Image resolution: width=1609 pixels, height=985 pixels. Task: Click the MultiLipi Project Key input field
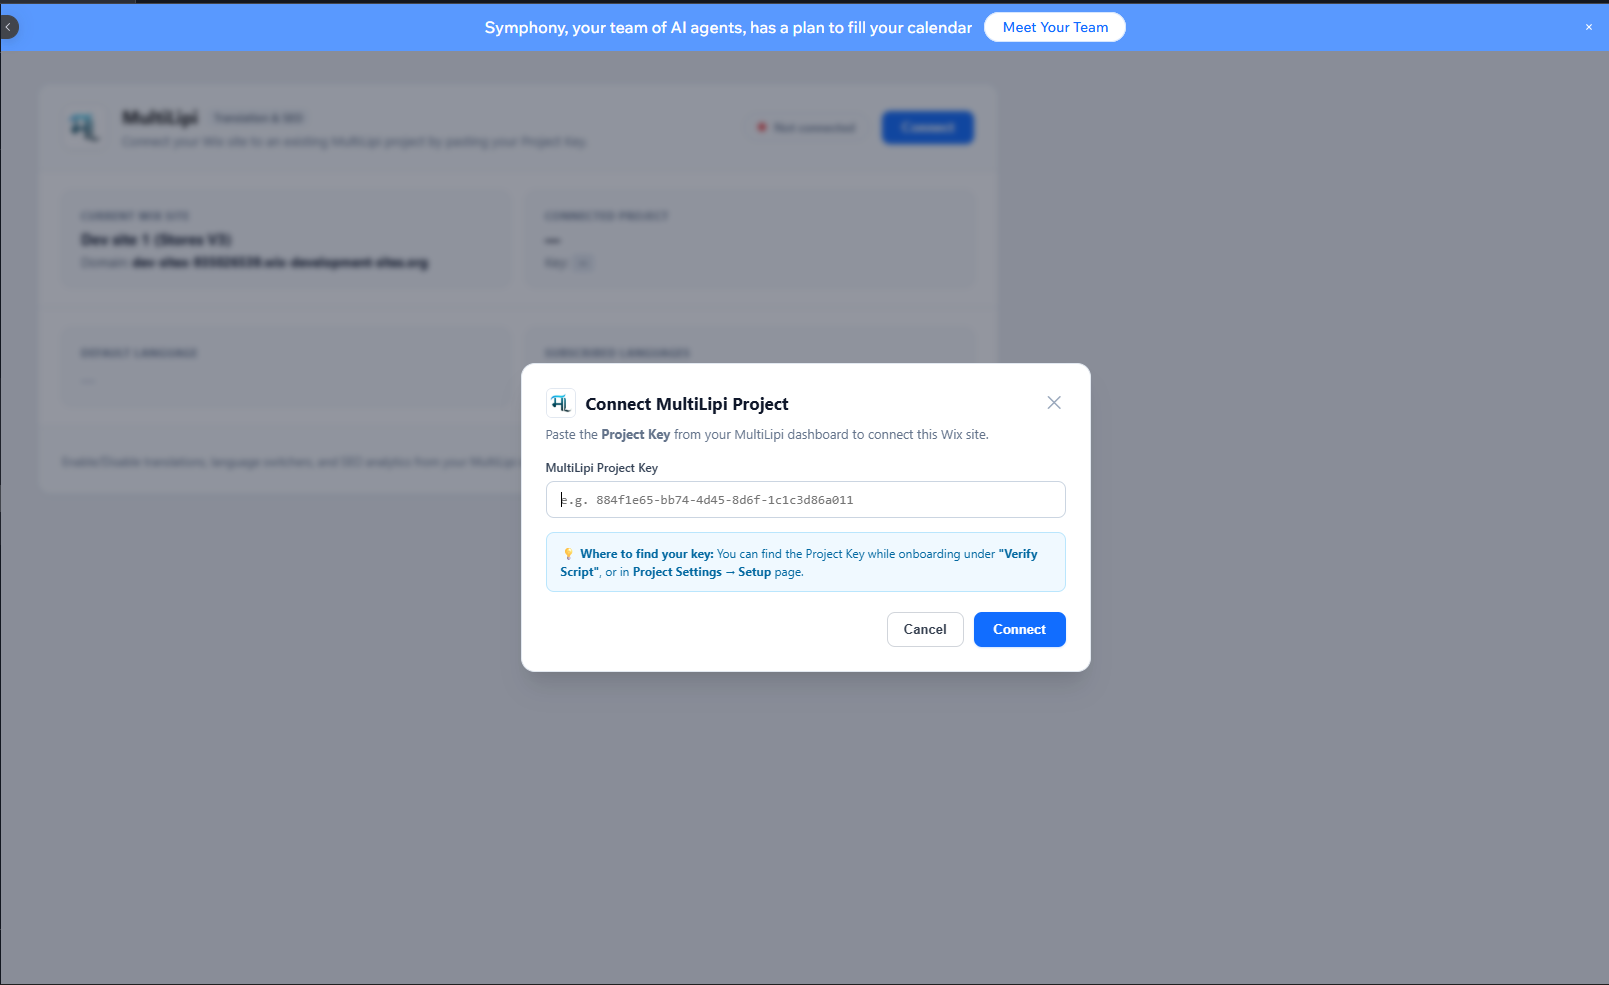pyautogui.click(x=805, y=500)
